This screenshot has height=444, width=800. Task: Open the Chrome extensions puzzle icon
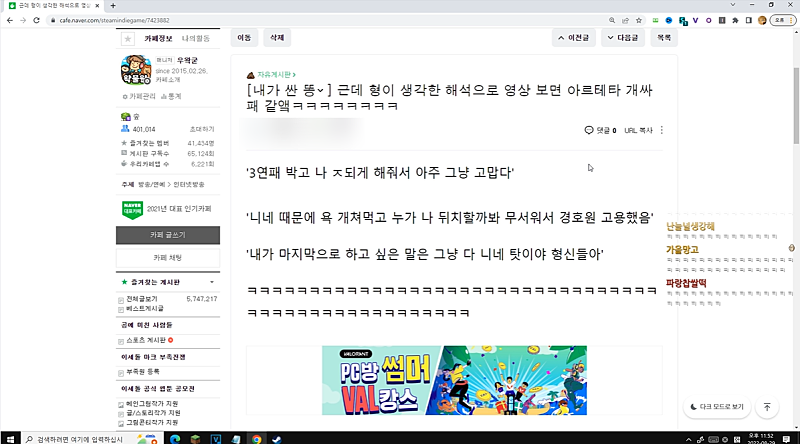[735, 20]
